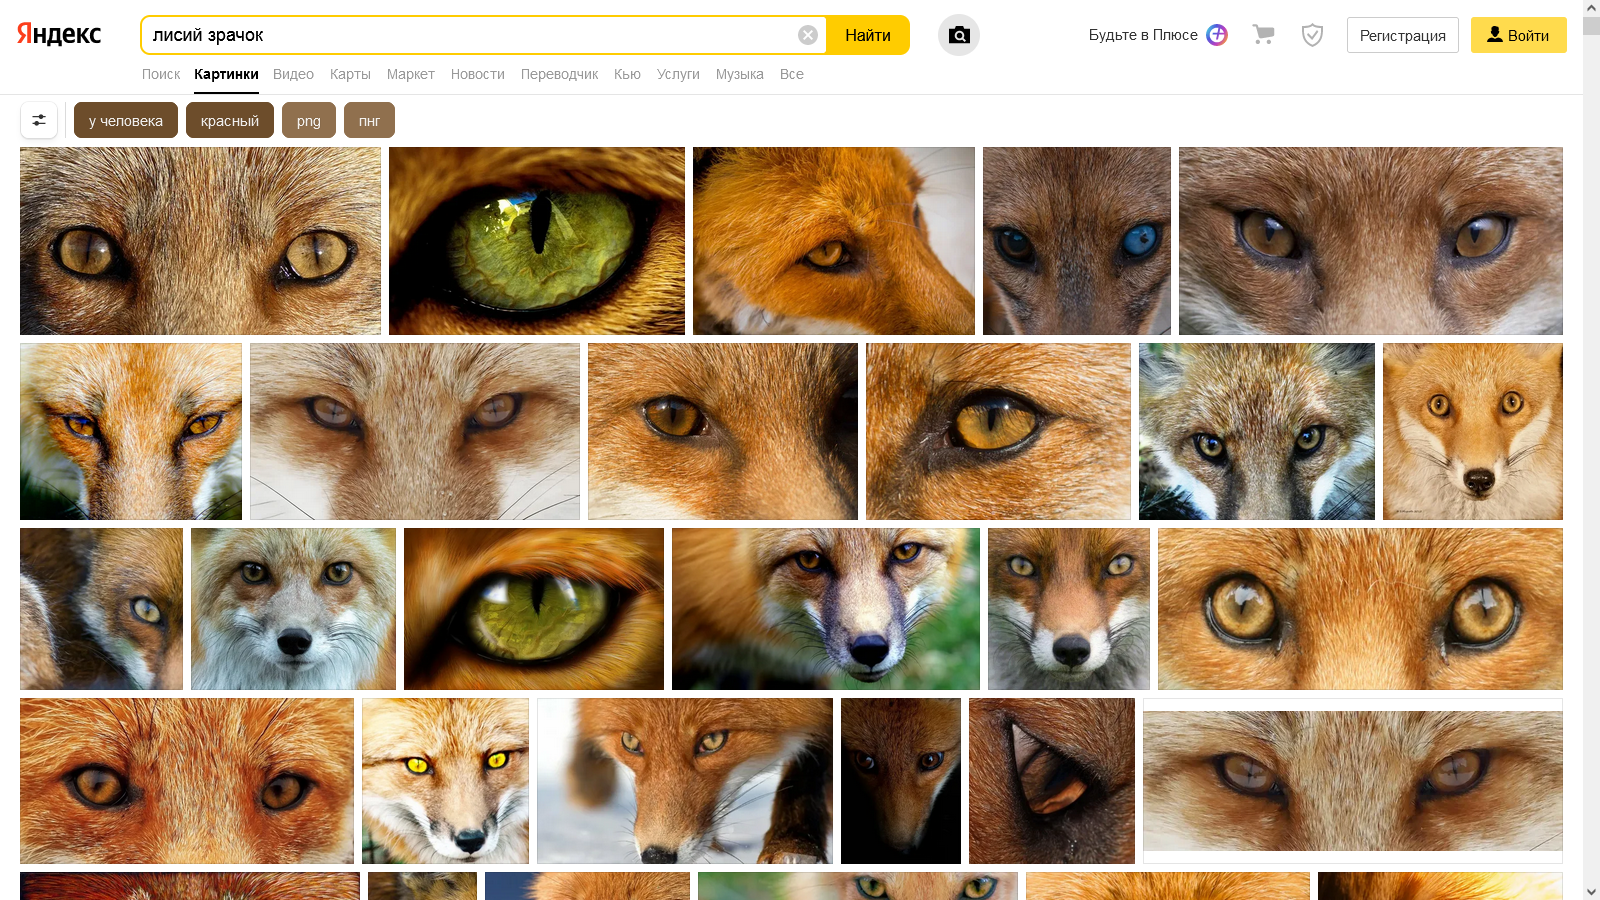The width and height of the screenshot is (1600, 900).
Task: Toggle the "у человека" filter chip
Action: coord(126,120)
